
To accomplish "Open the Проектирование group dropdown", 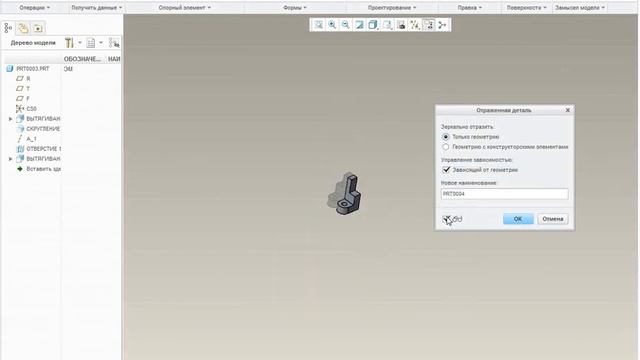I will (392, 7).
